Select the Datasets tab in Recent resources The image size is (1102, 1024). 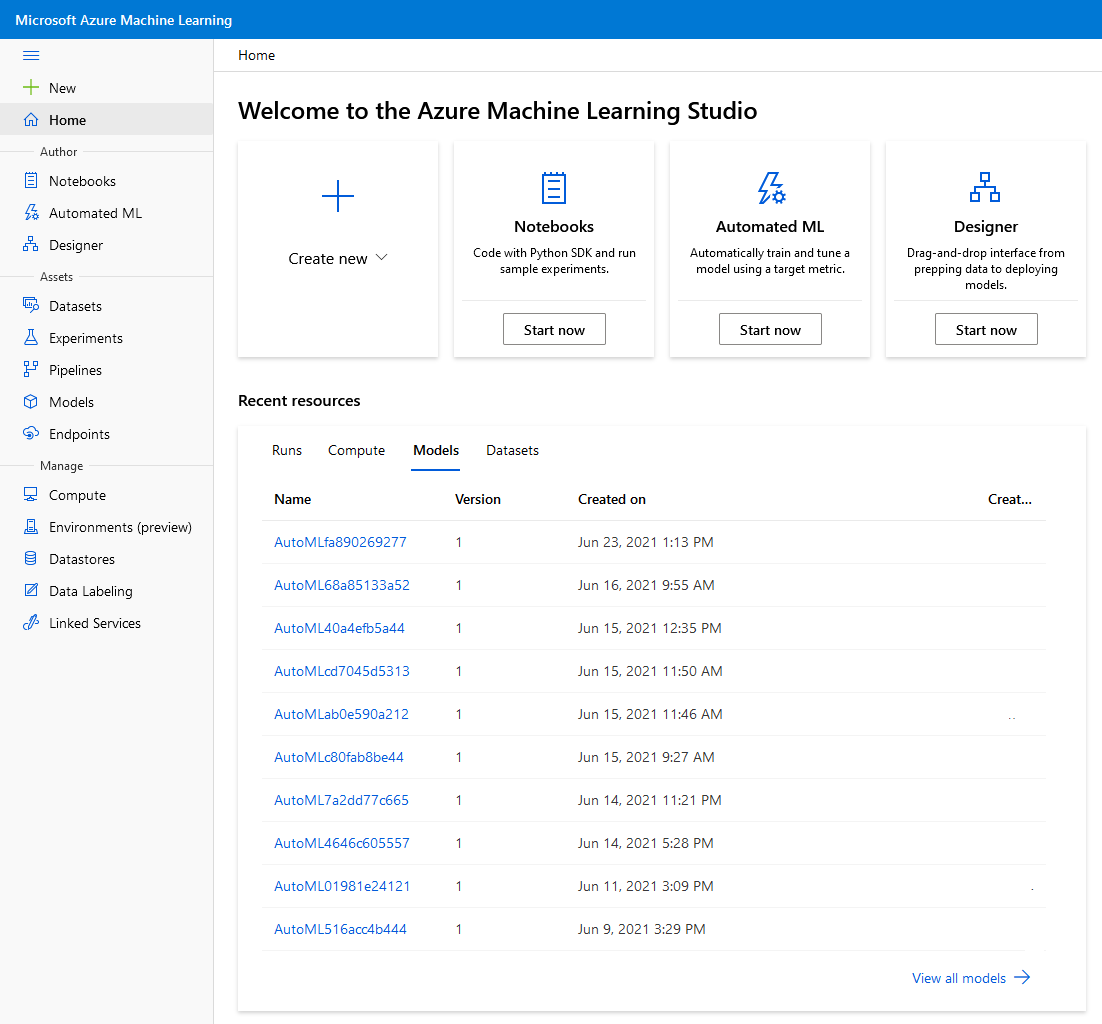tap(512, 451)
